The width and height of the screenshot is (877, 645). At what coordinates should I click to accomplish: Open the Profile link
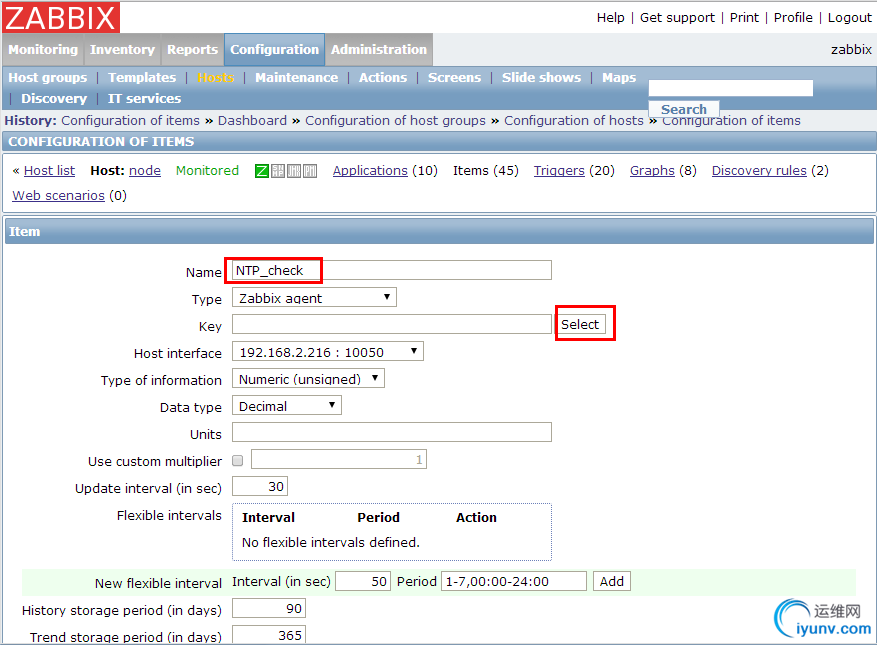[793, 18]
